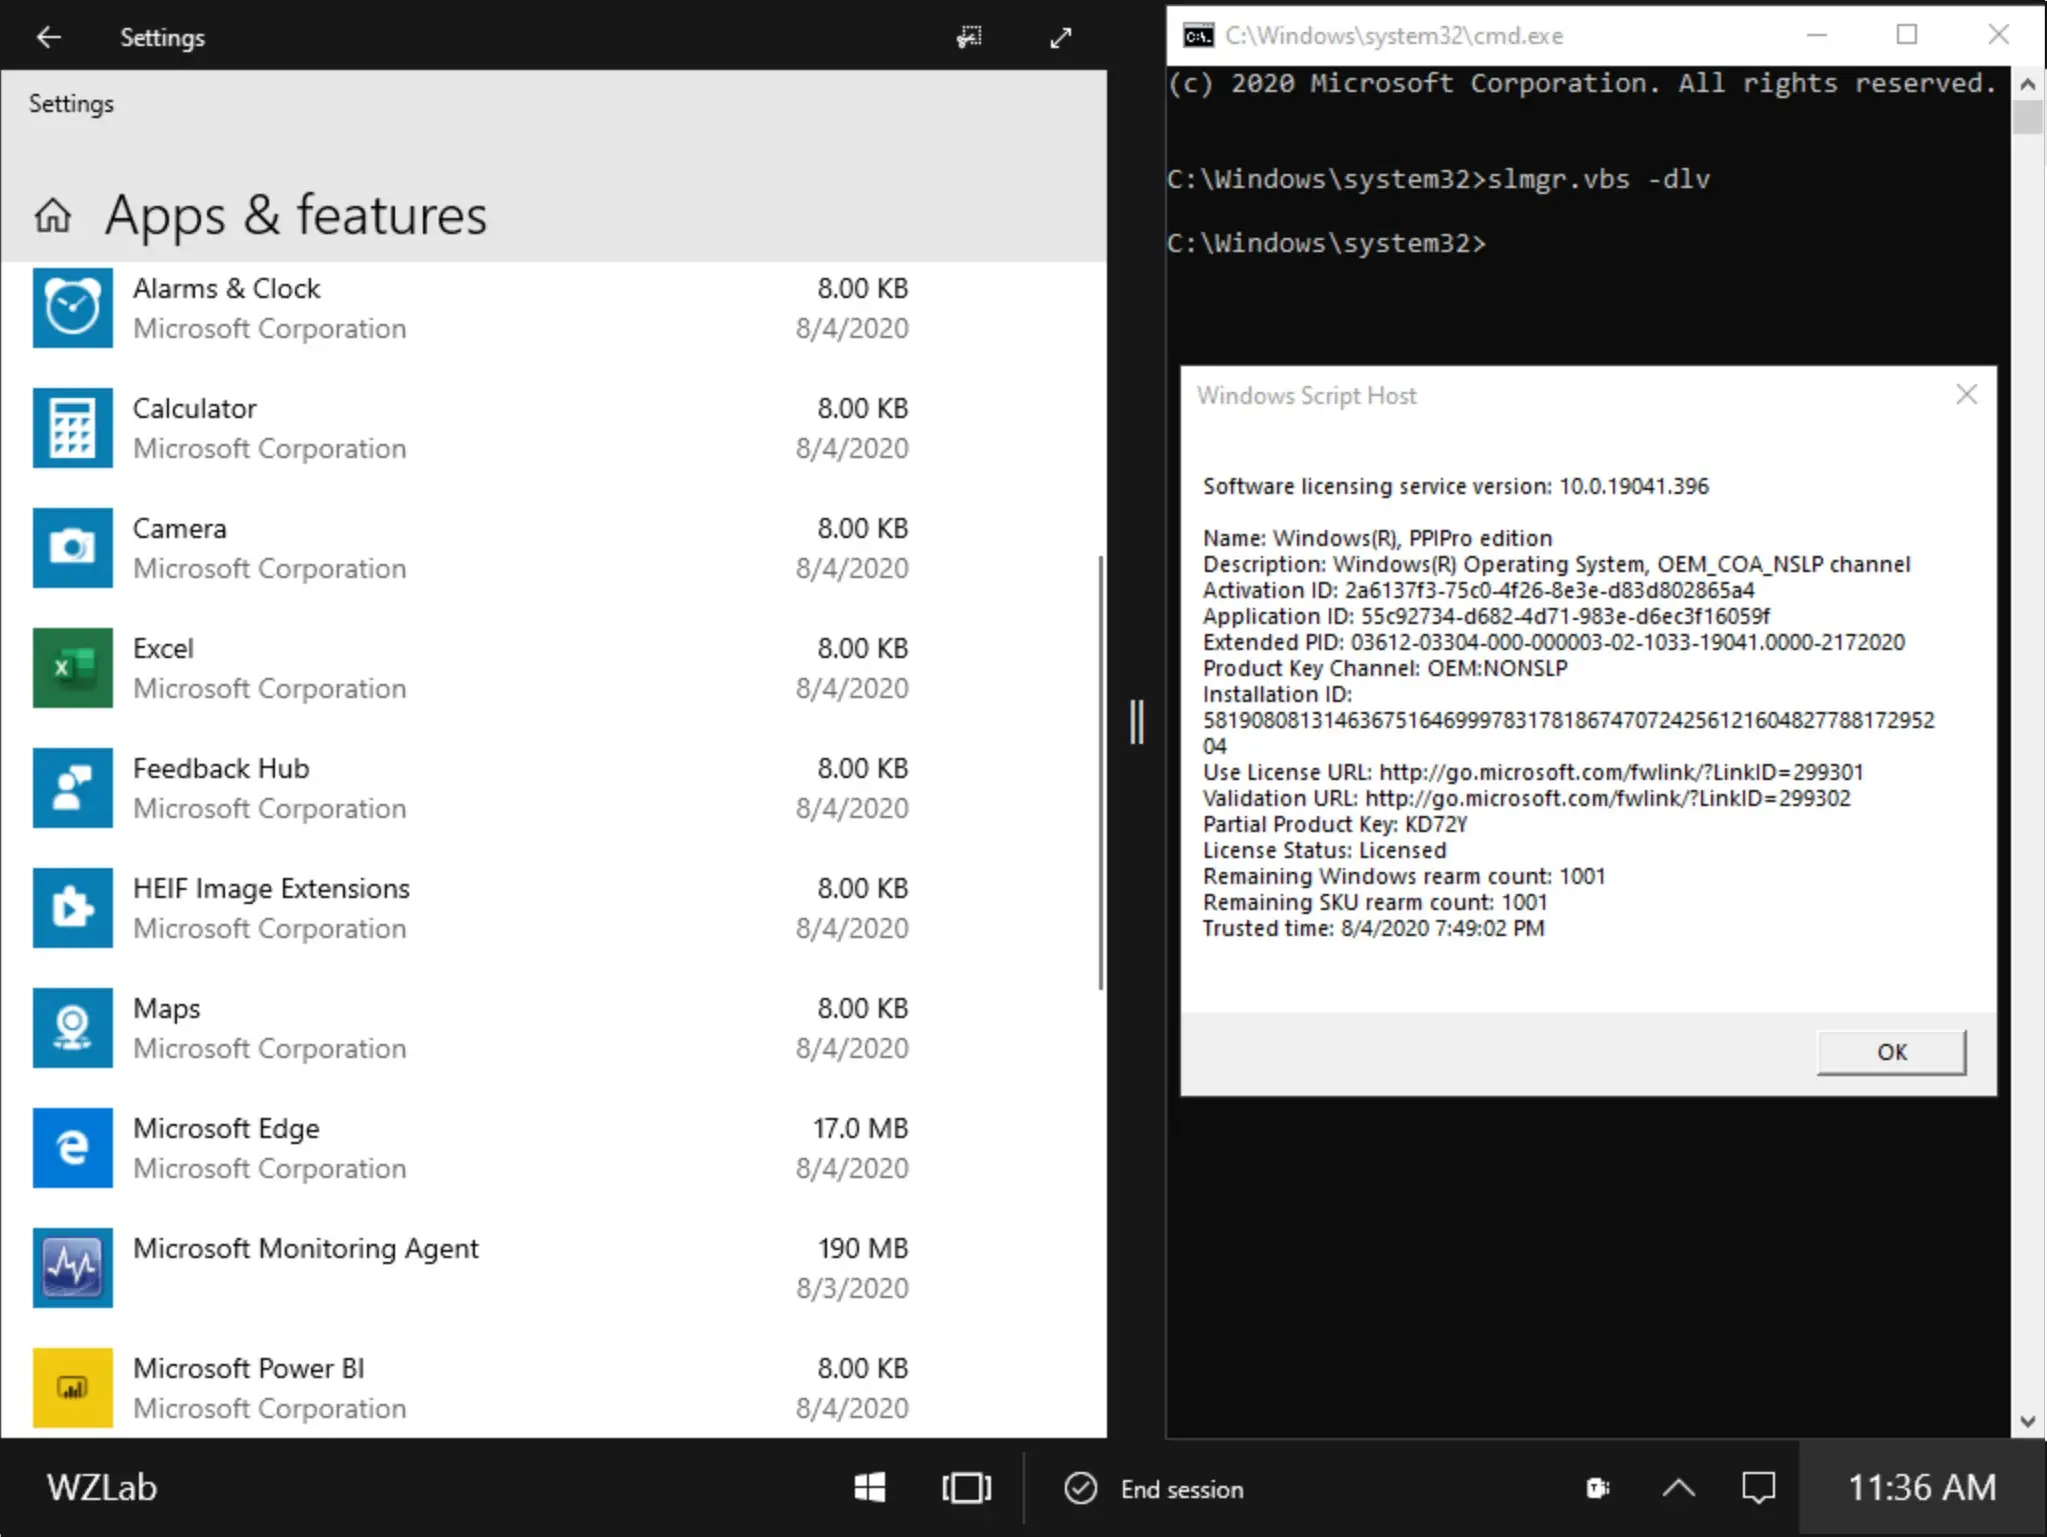Select the Microsoft Edge entry name
This screenshot has width=2047, height=1537.
point(226,1129)
